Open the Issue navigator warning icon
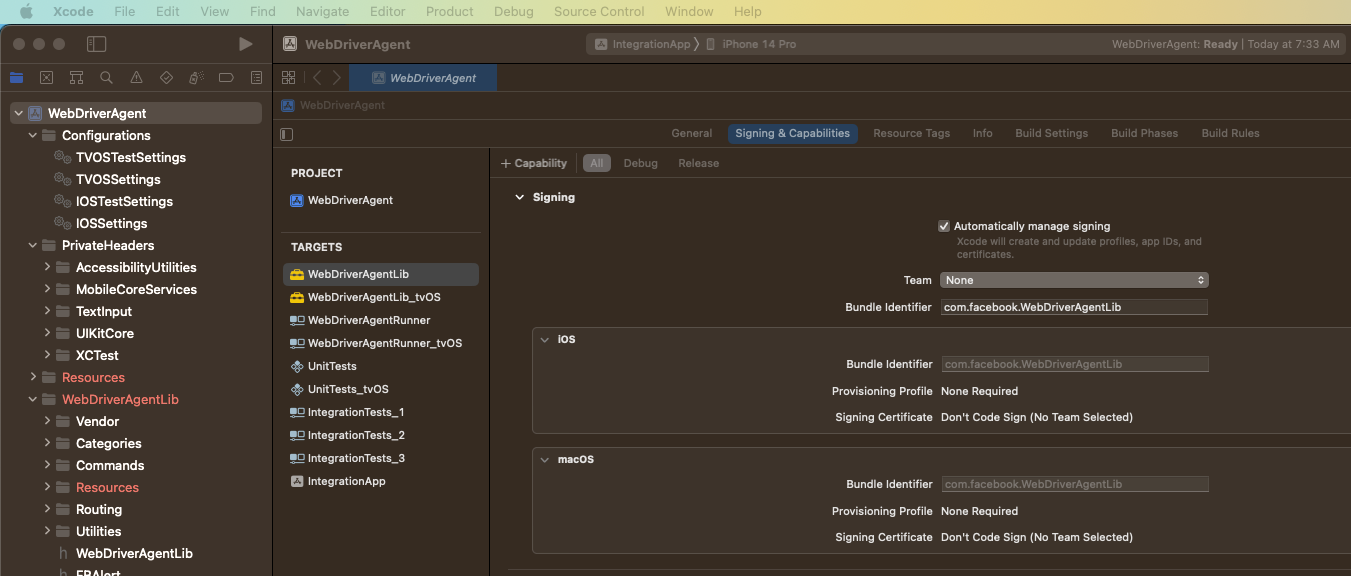 [x=136, y=78]
